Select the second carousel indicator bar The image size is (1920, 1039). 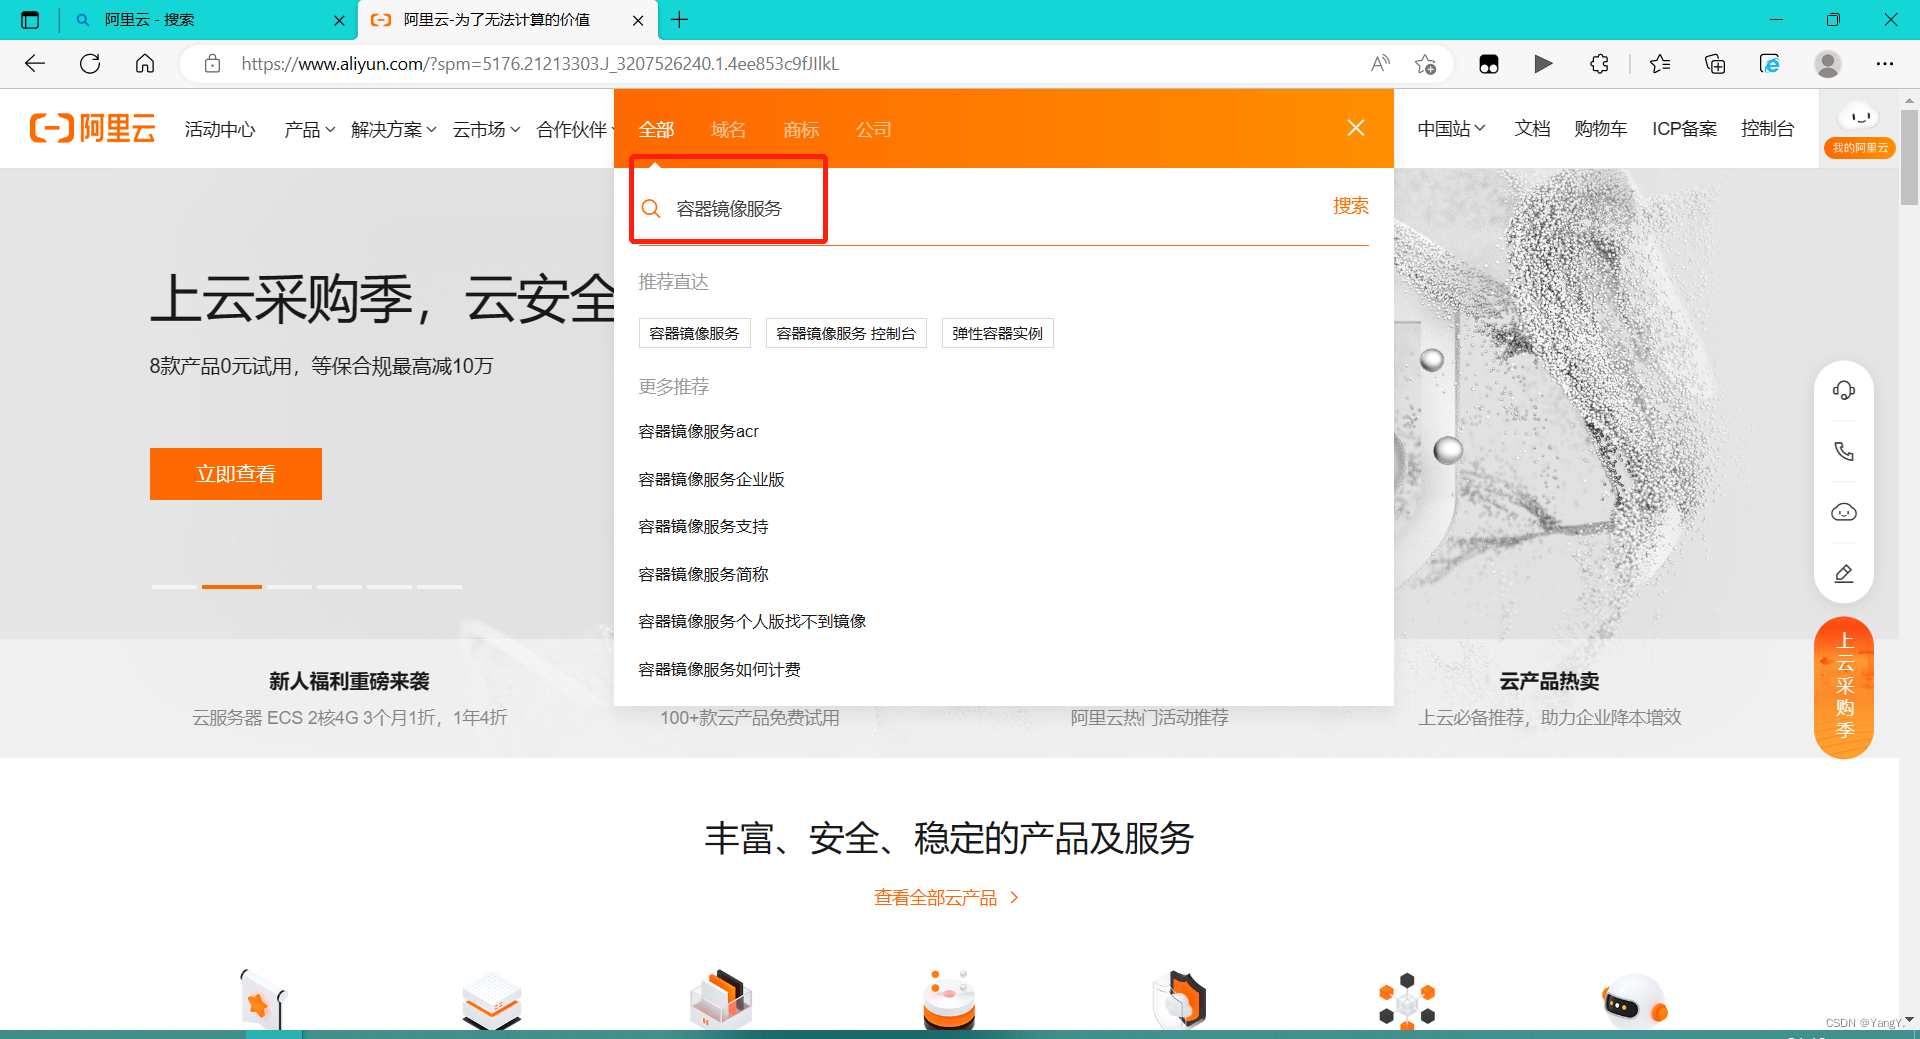click(x=231, y=587)
